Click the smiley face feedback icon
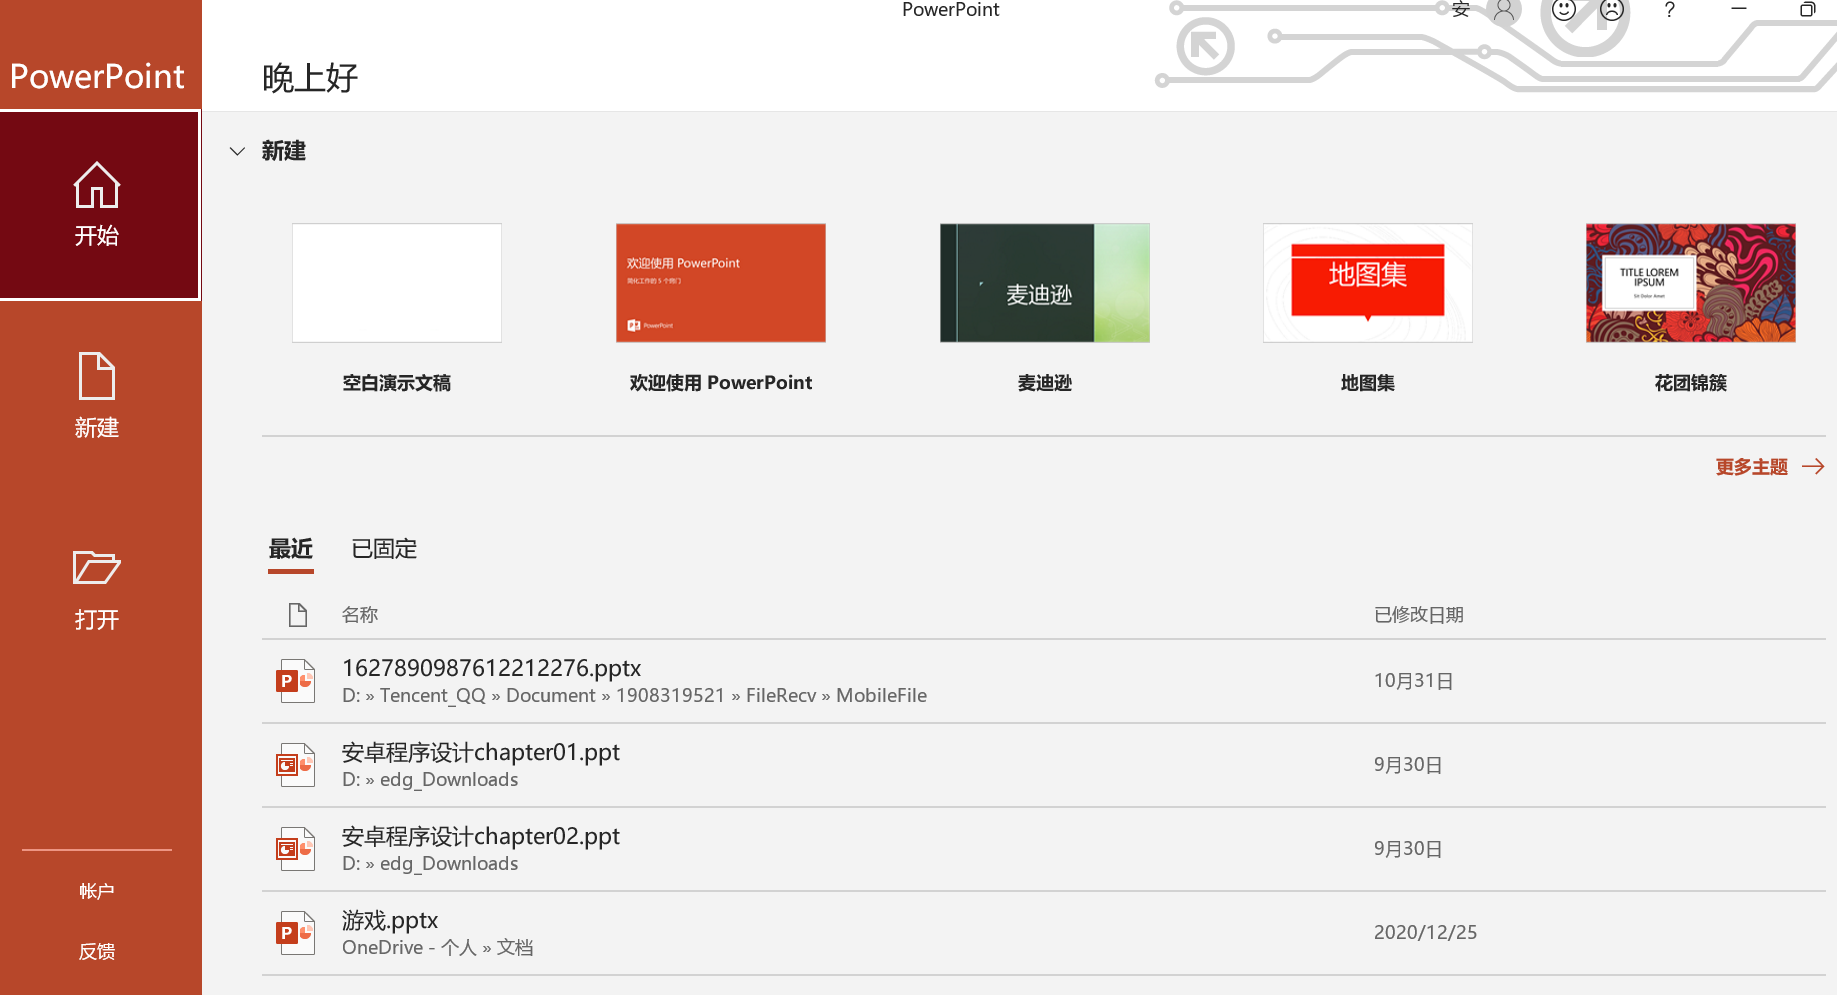This screenshot has width=1837, height=995. pyautogui.click(x=1564, y=10)
